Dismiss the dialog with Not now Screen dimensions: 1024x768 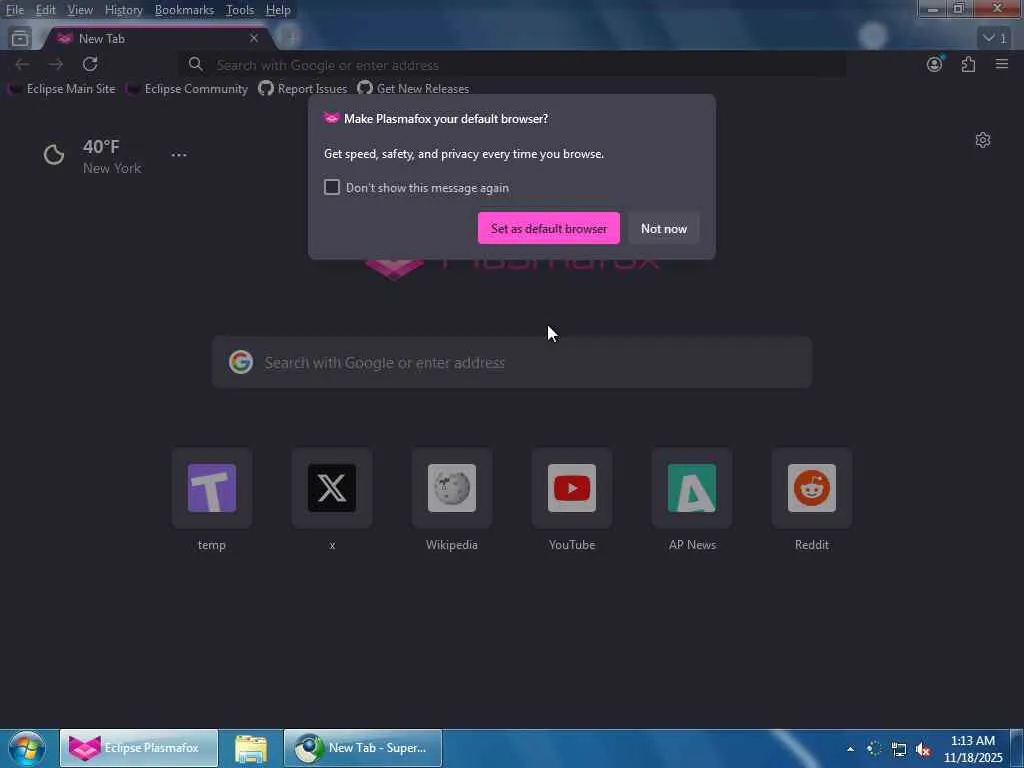click(x=664, y=229)
